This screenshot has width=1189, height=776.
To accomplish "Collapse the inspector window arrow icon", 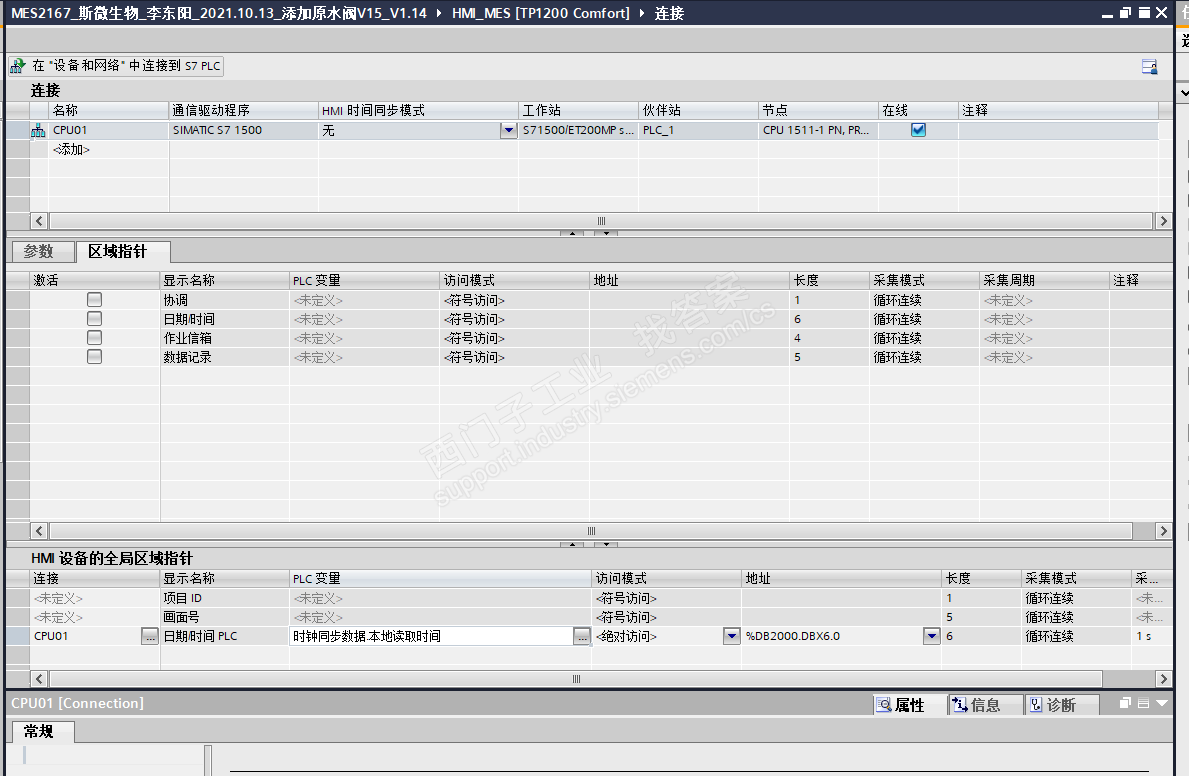I will click(x=1162, y=703).
